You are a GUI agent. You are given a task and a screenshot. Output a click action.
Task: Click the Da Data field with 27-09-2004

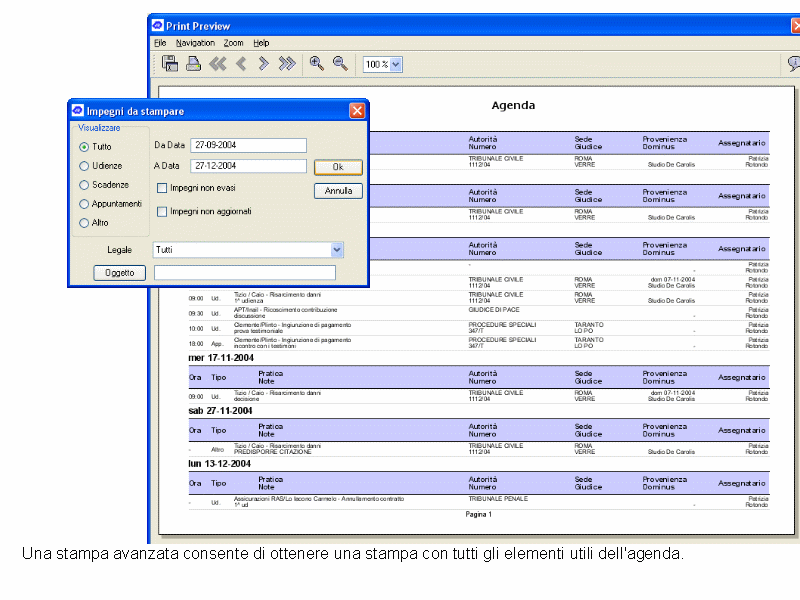pyautogui.click(x=248, y=145)
